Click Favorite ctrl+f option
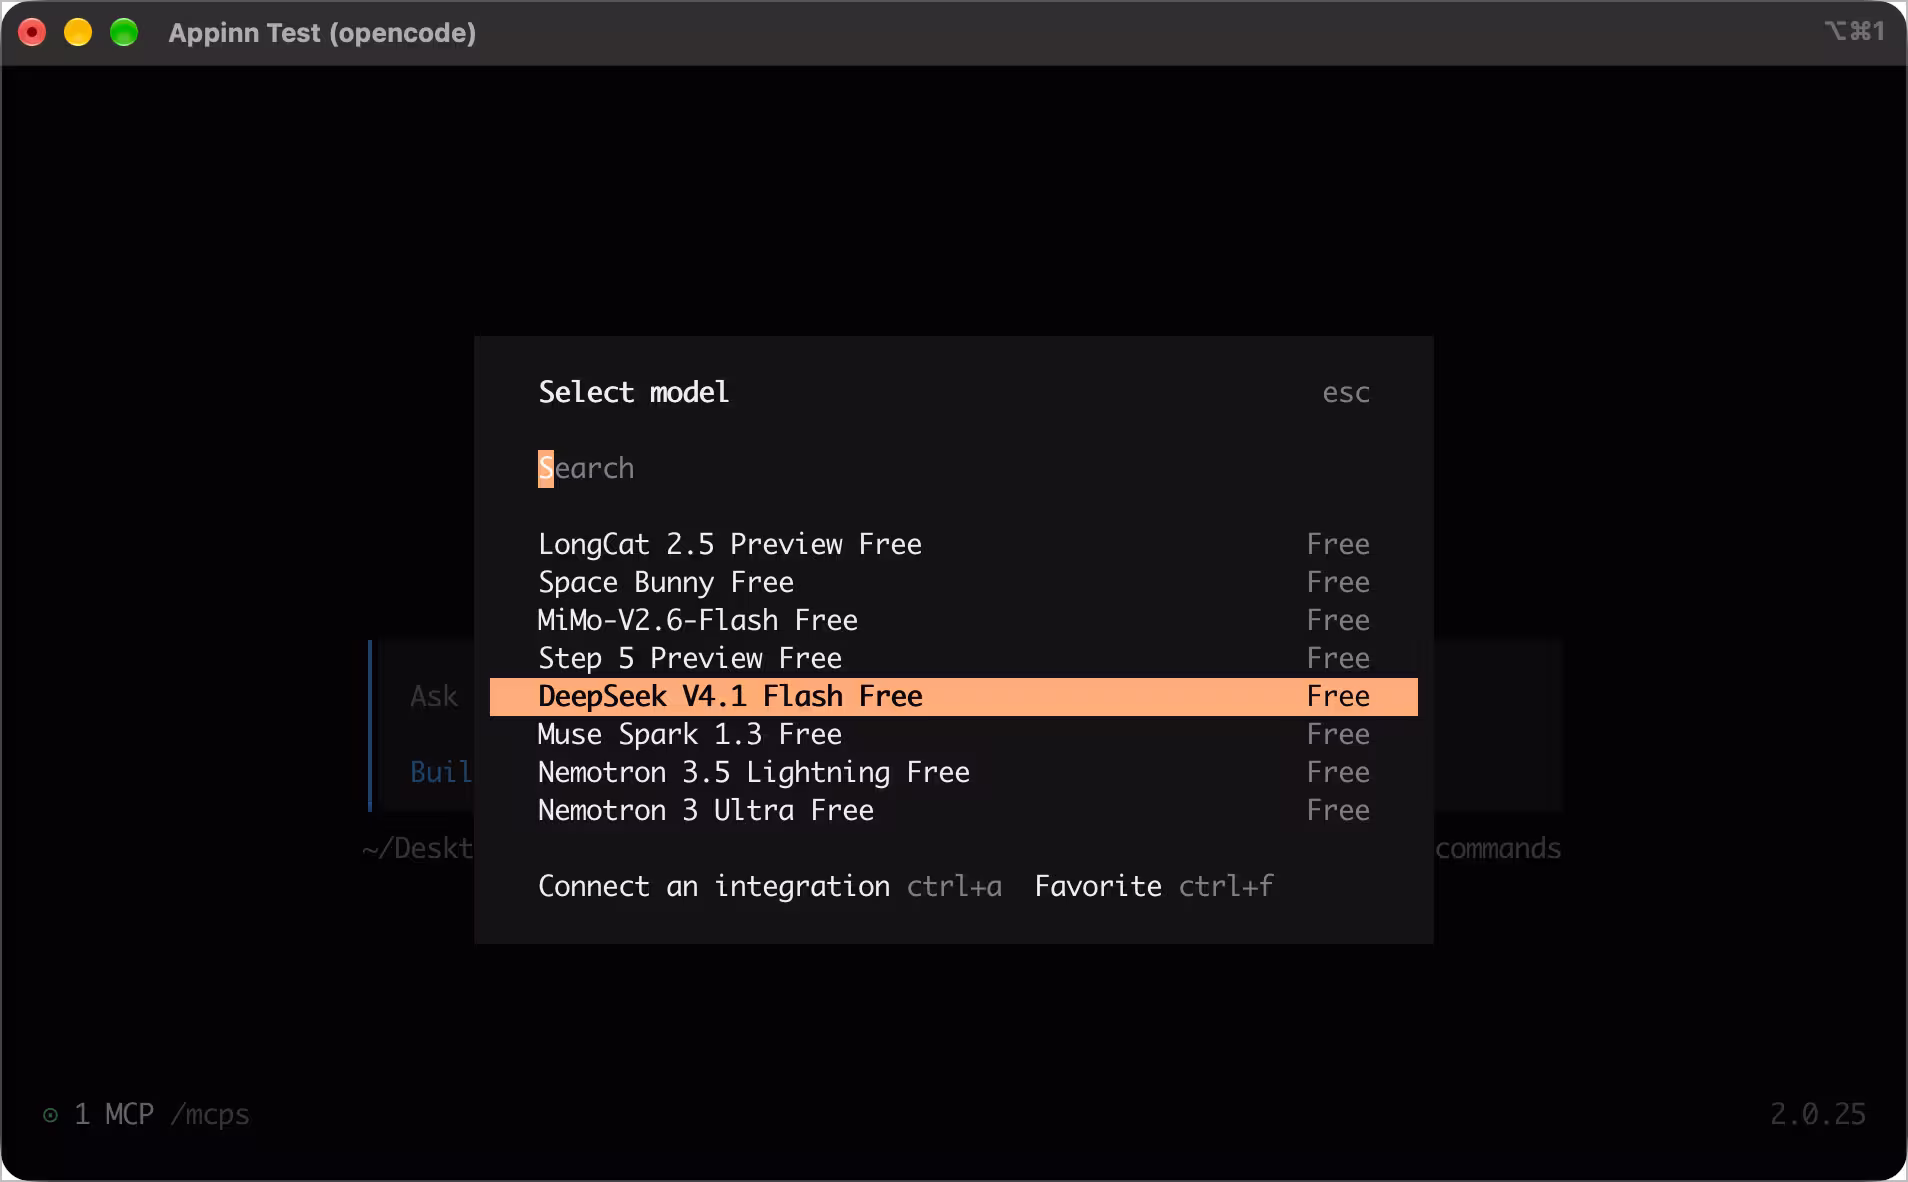The image size is (1908, 1182). point(1154,886)
